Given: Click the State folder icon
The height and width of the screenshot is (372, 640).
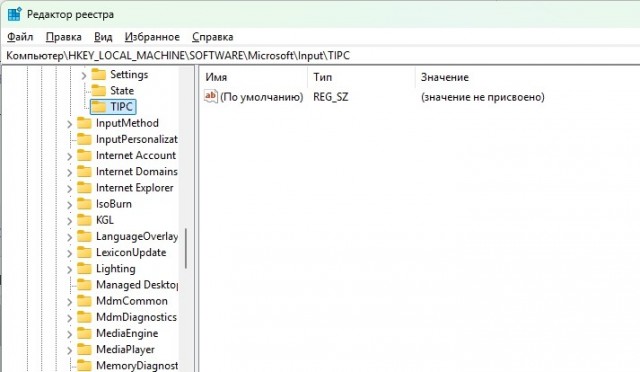Looking at the screenshot, I should [x=98, y=90].
